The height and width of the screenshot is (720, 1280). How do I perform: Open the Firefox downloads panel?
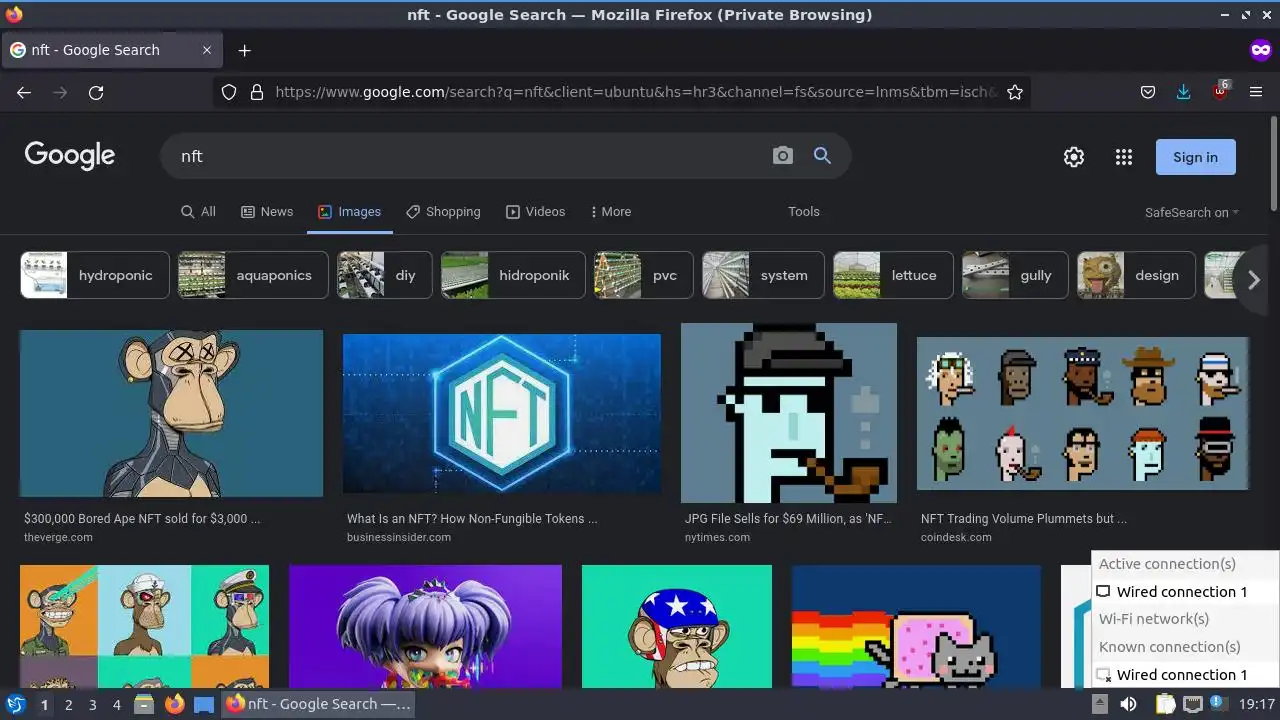(1183, 92)
